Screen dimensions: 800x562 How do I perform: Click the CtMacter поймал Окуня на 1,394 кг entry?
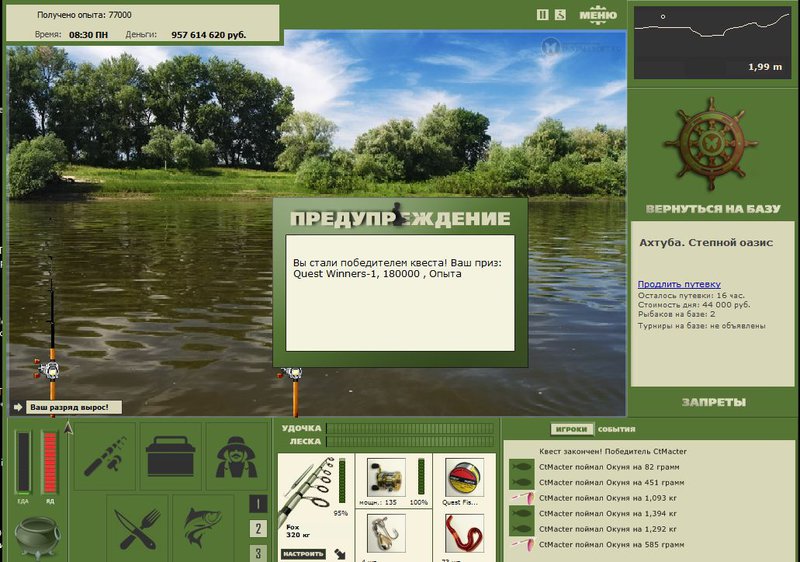tap(608, 514)
